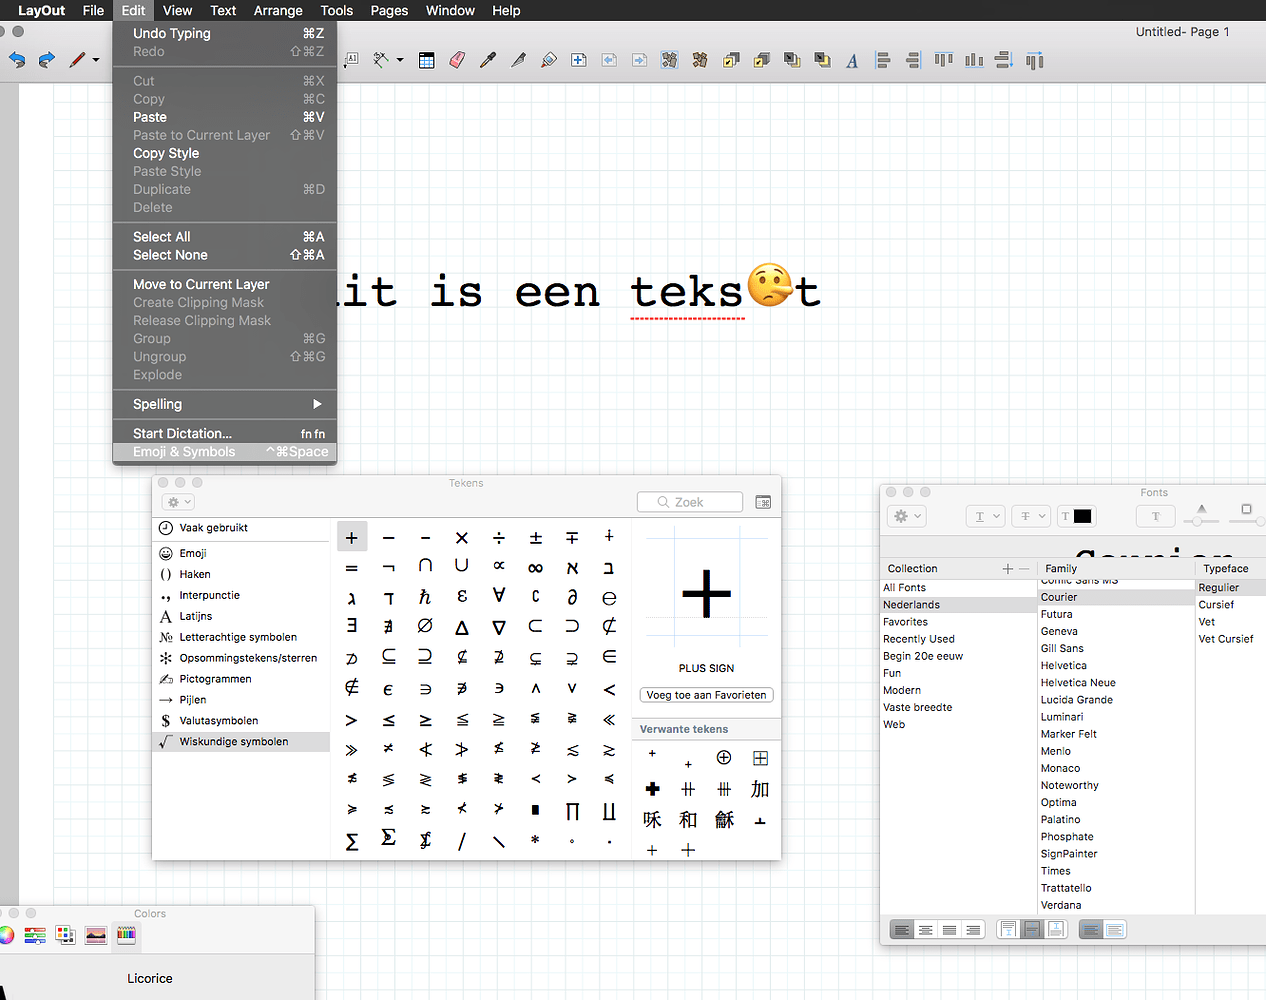This screenshot has height=1000, width=1266.
Task: Select the crayons picker in the Colors panel
Action: click(x=125, y=935)
